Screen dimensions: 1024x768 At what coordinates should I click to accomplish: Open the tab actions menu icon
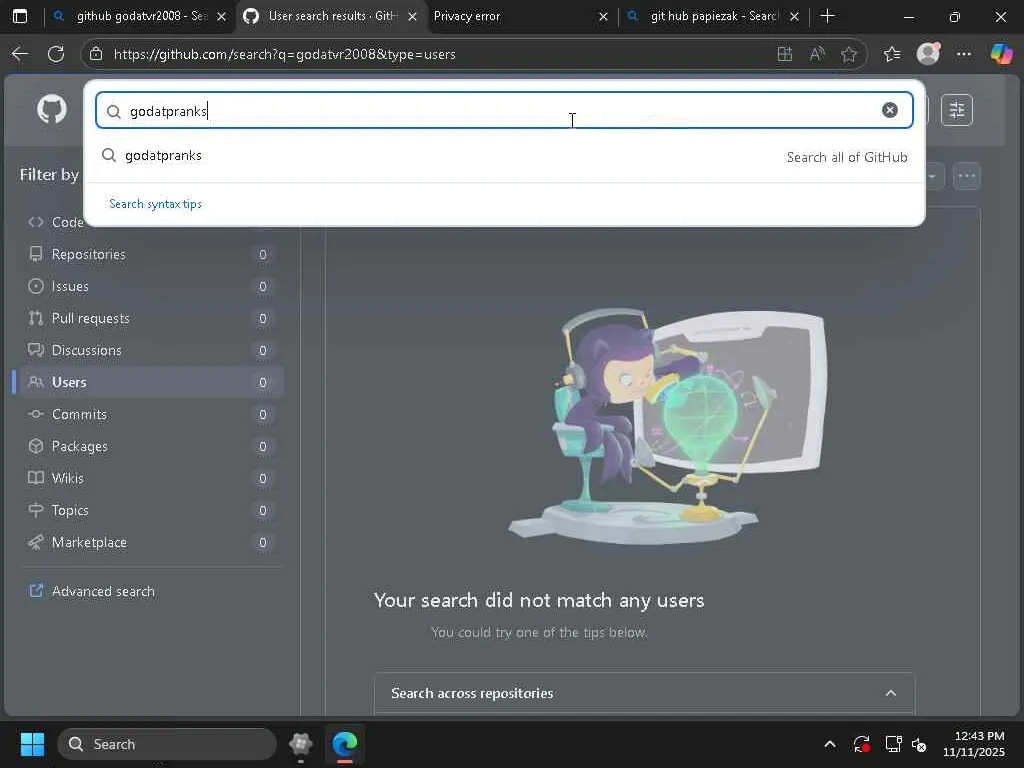[20, 16]
